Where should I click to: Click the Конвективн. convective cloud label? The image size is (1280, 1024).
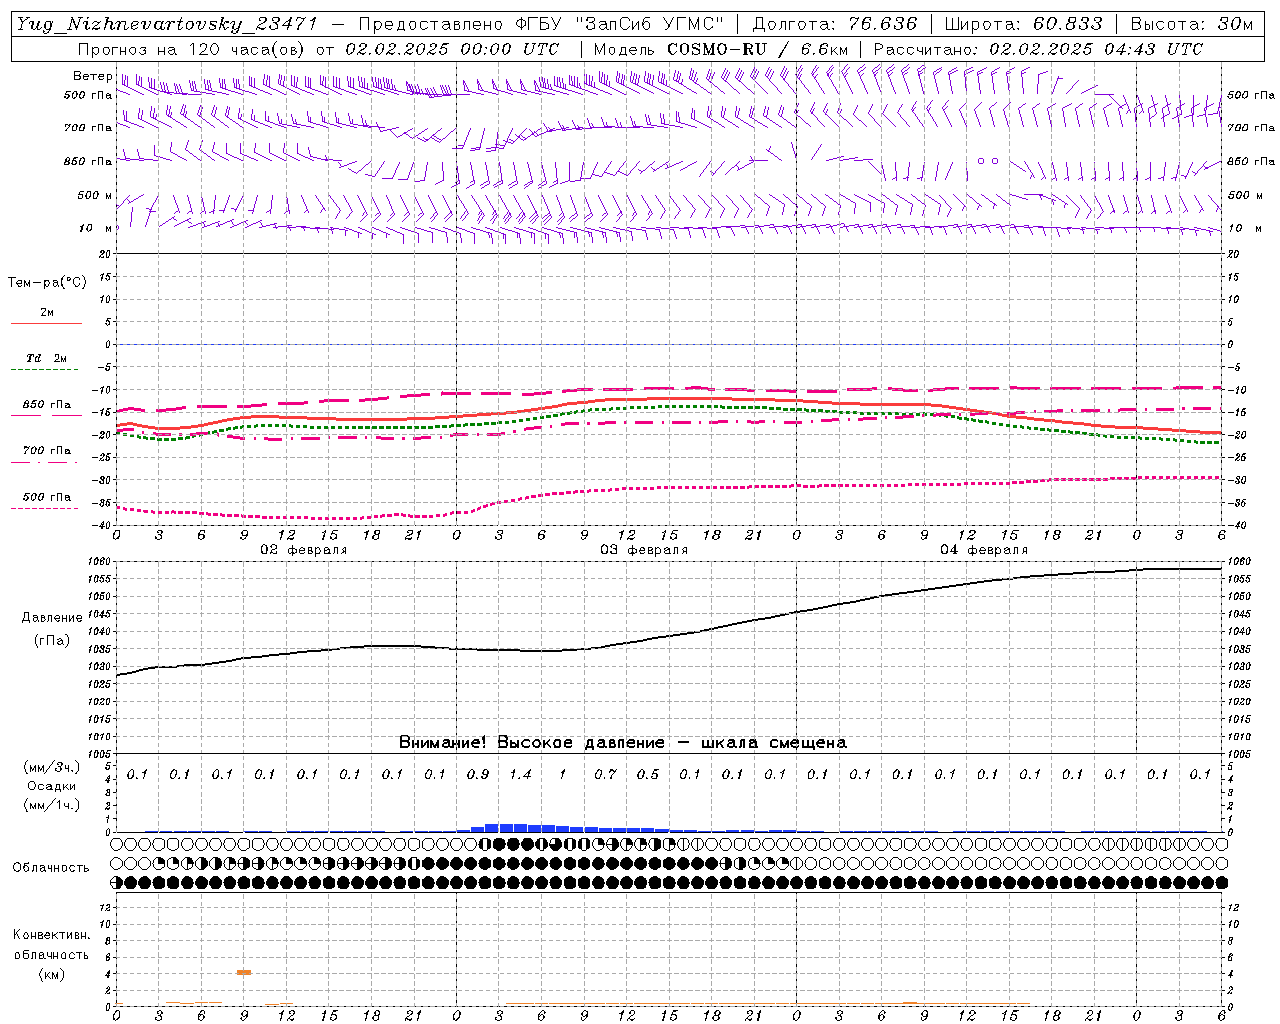(51, 935)
